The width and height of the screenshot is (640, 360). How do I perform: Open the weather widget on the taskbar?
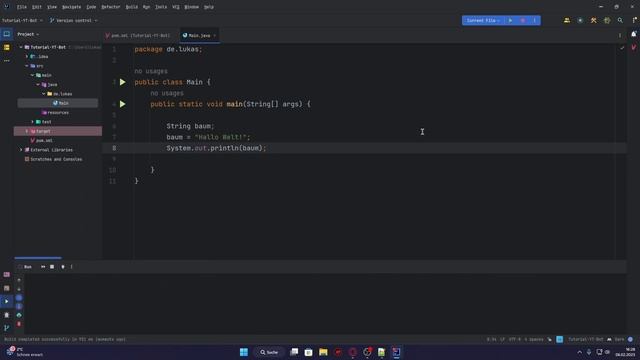point(24,352)
